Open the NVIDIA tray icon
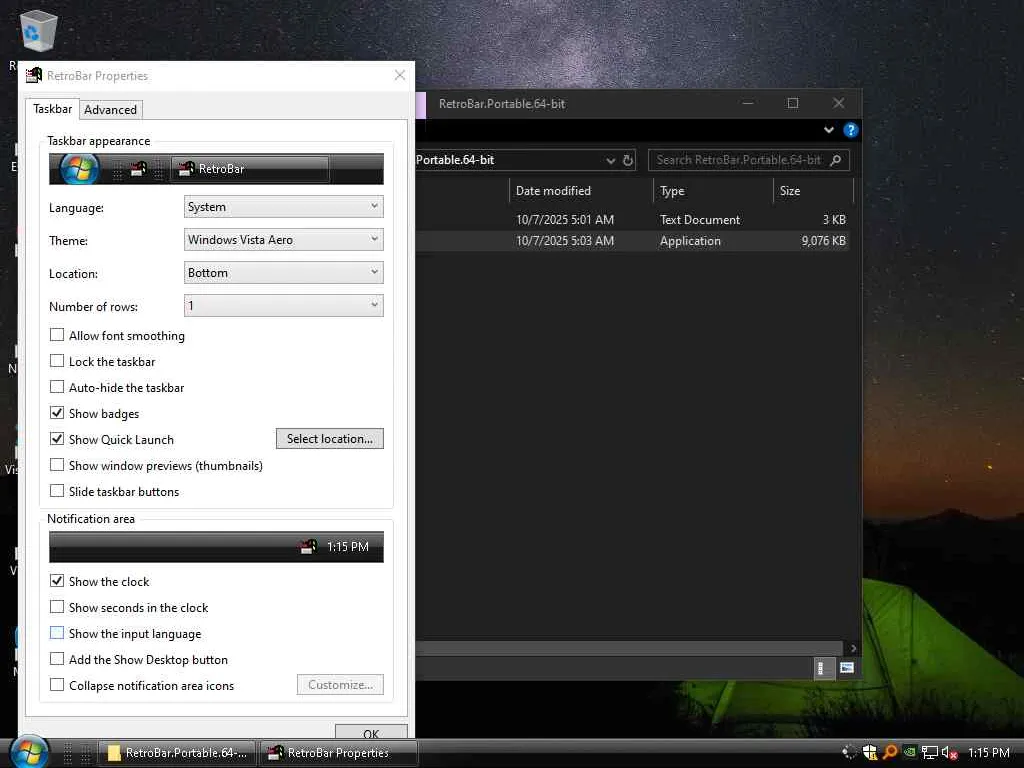The width and height of the screenshot is (1024, 768). 910,752
